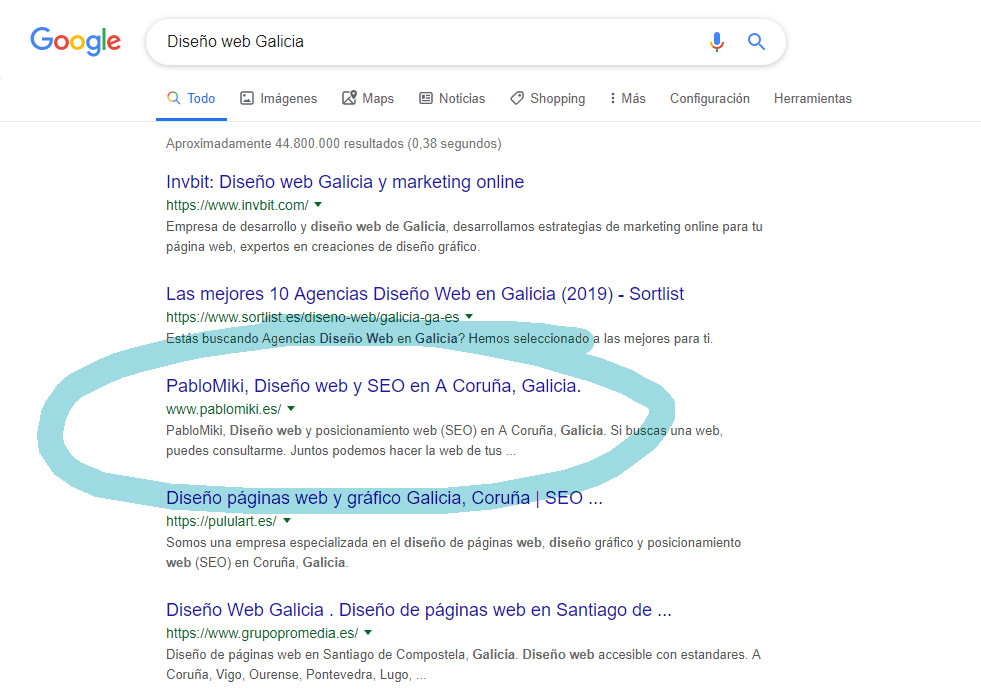Expand dropdown arrow next to invbit.com URL
Image resolution: width=981 pixels, height=699 pixels.
[x=318, y=205]
